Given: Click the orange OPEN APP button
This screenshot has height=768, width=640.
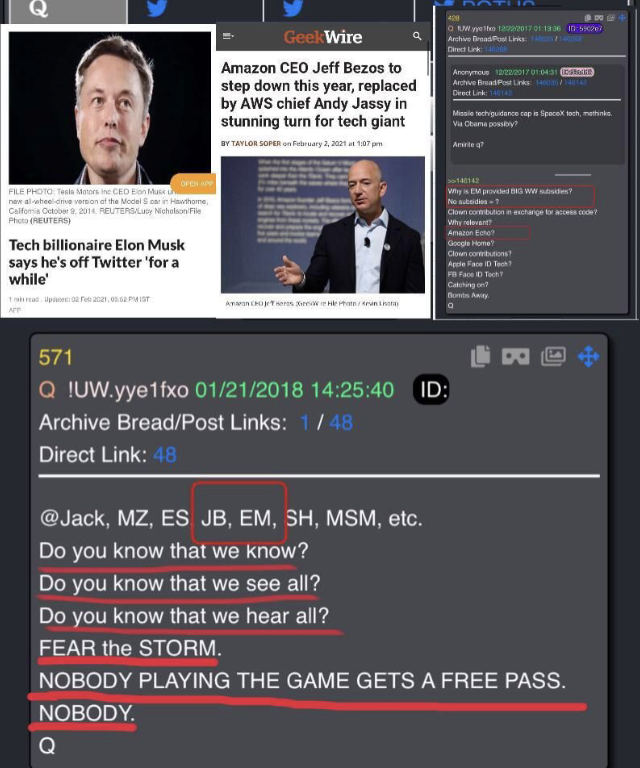Looking at the screenshot, I should [194, 184].
